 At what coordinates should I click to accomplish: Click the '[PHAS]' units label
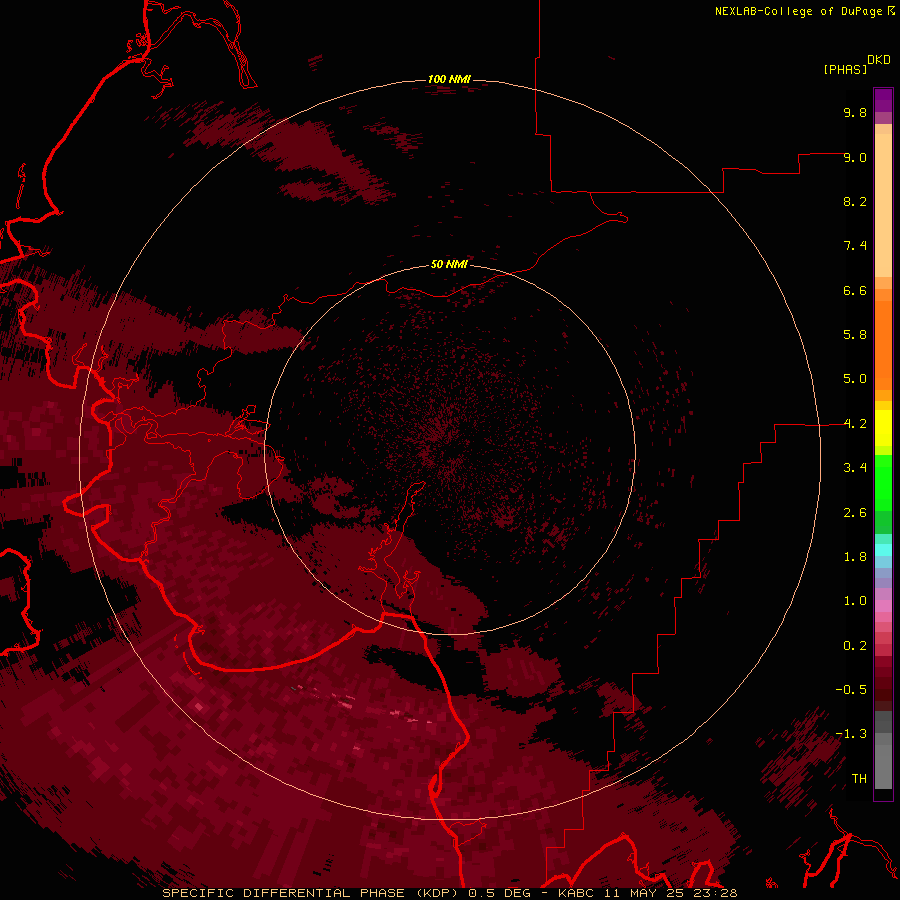tap(845, 70)
